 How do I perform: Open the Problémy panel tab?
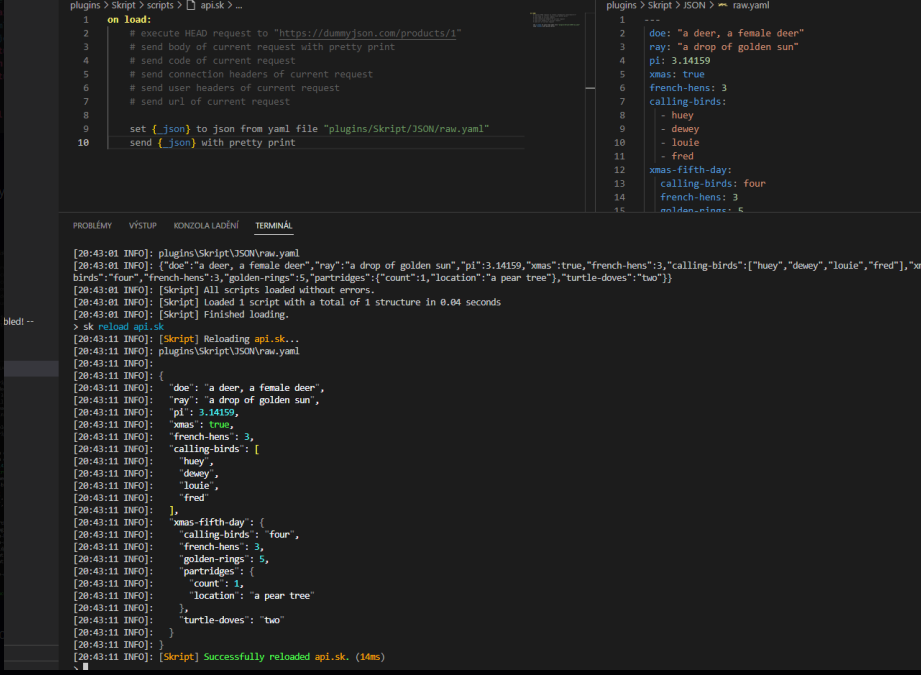(92, 226)
